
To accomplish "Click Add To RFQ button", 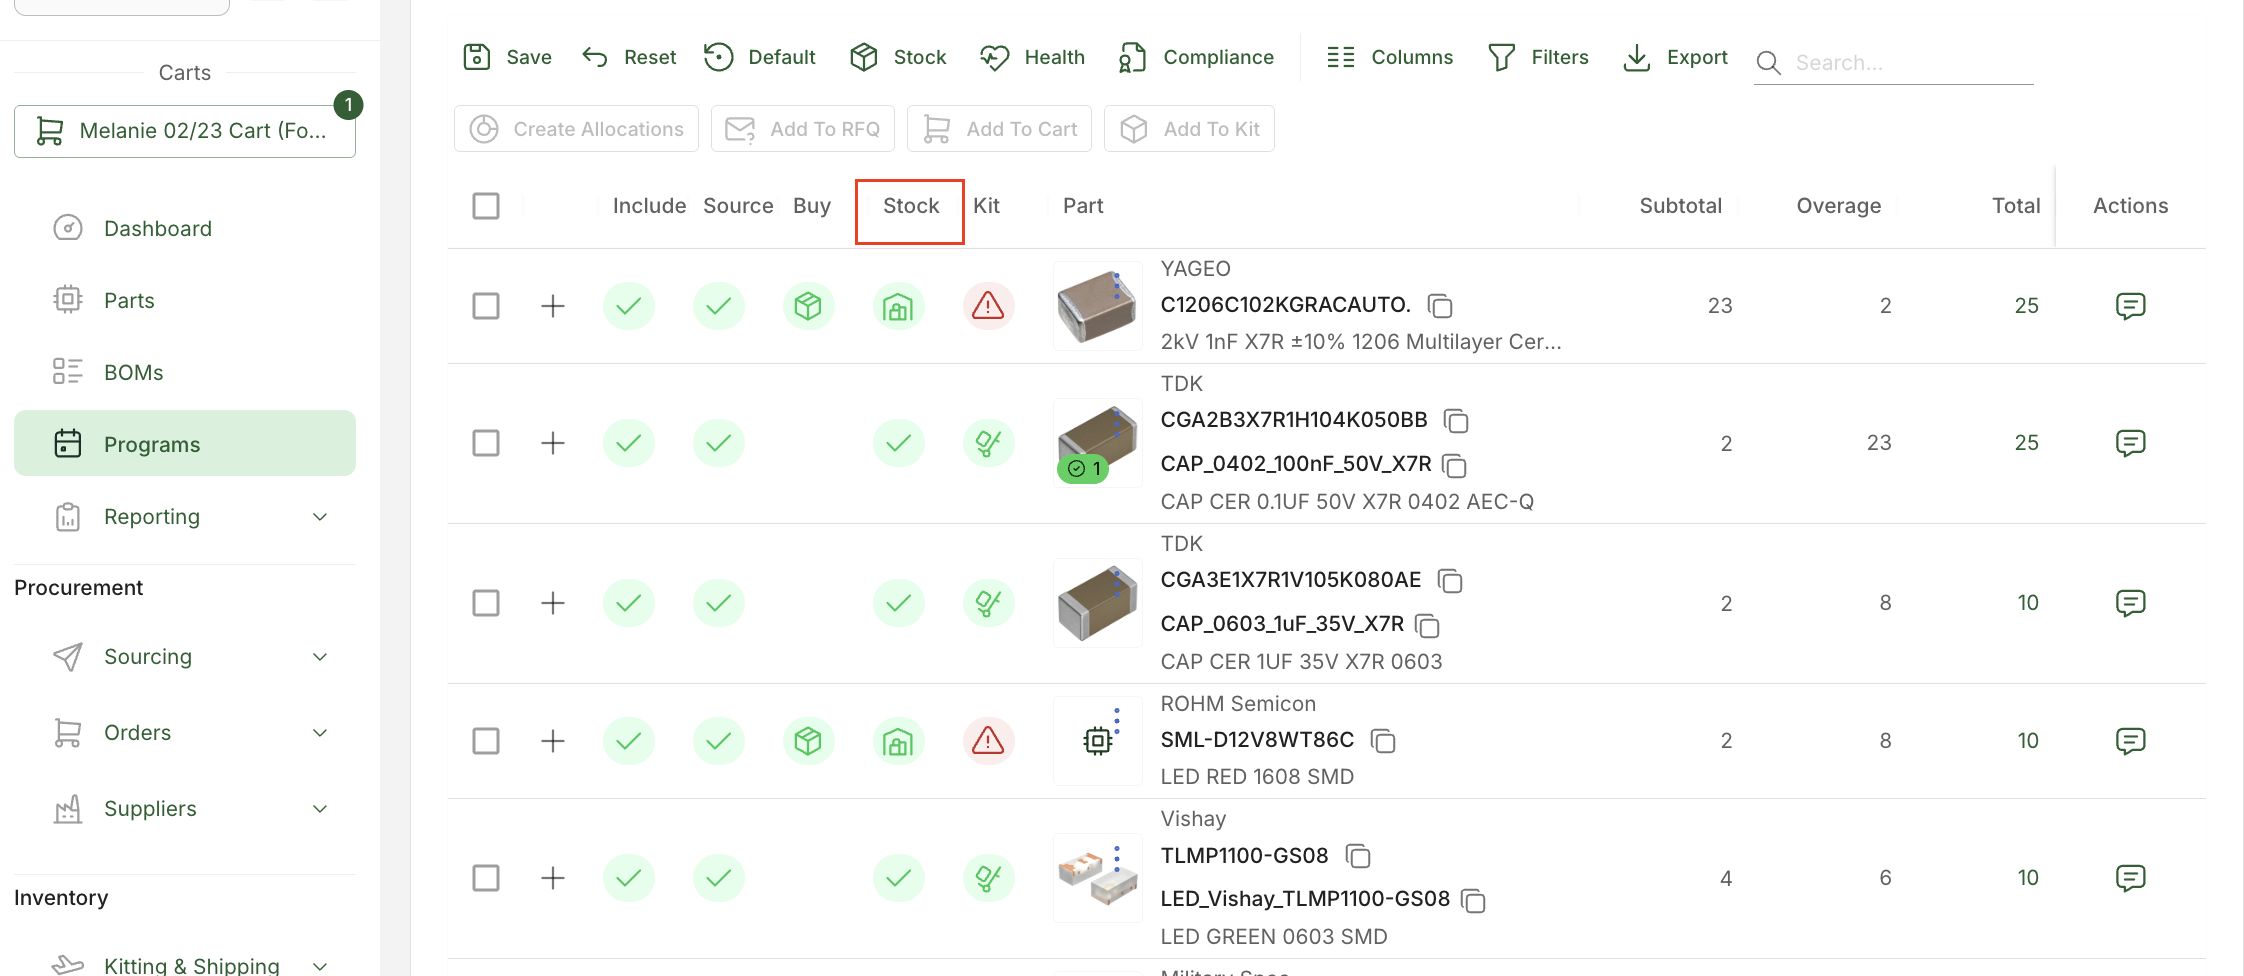I will tap(802, 129).
